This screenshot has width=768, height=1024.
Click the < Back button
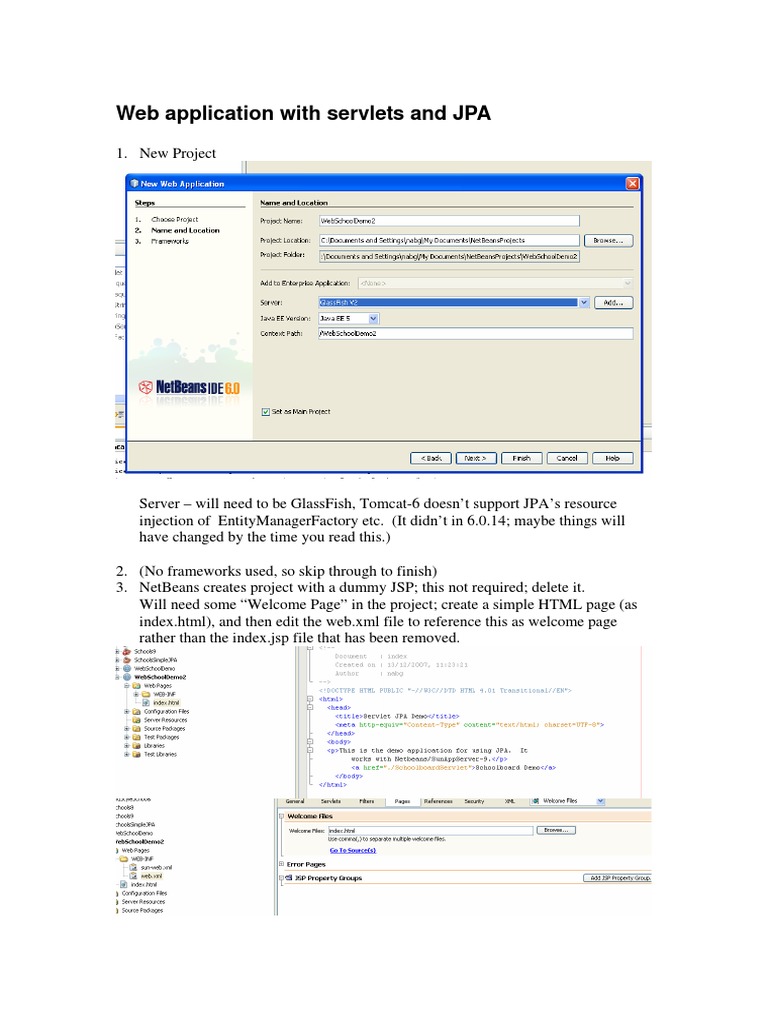tap(430, 458)
